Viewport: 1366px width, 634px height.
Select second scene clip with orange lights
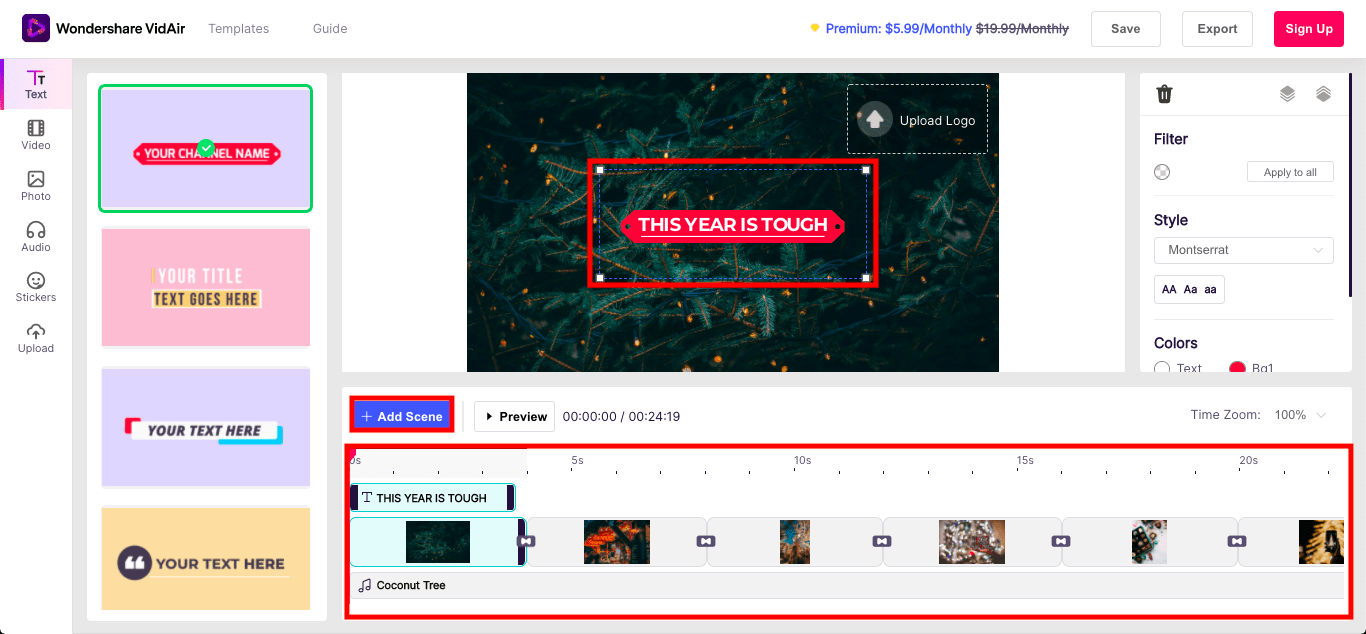(x=616, y=542)
